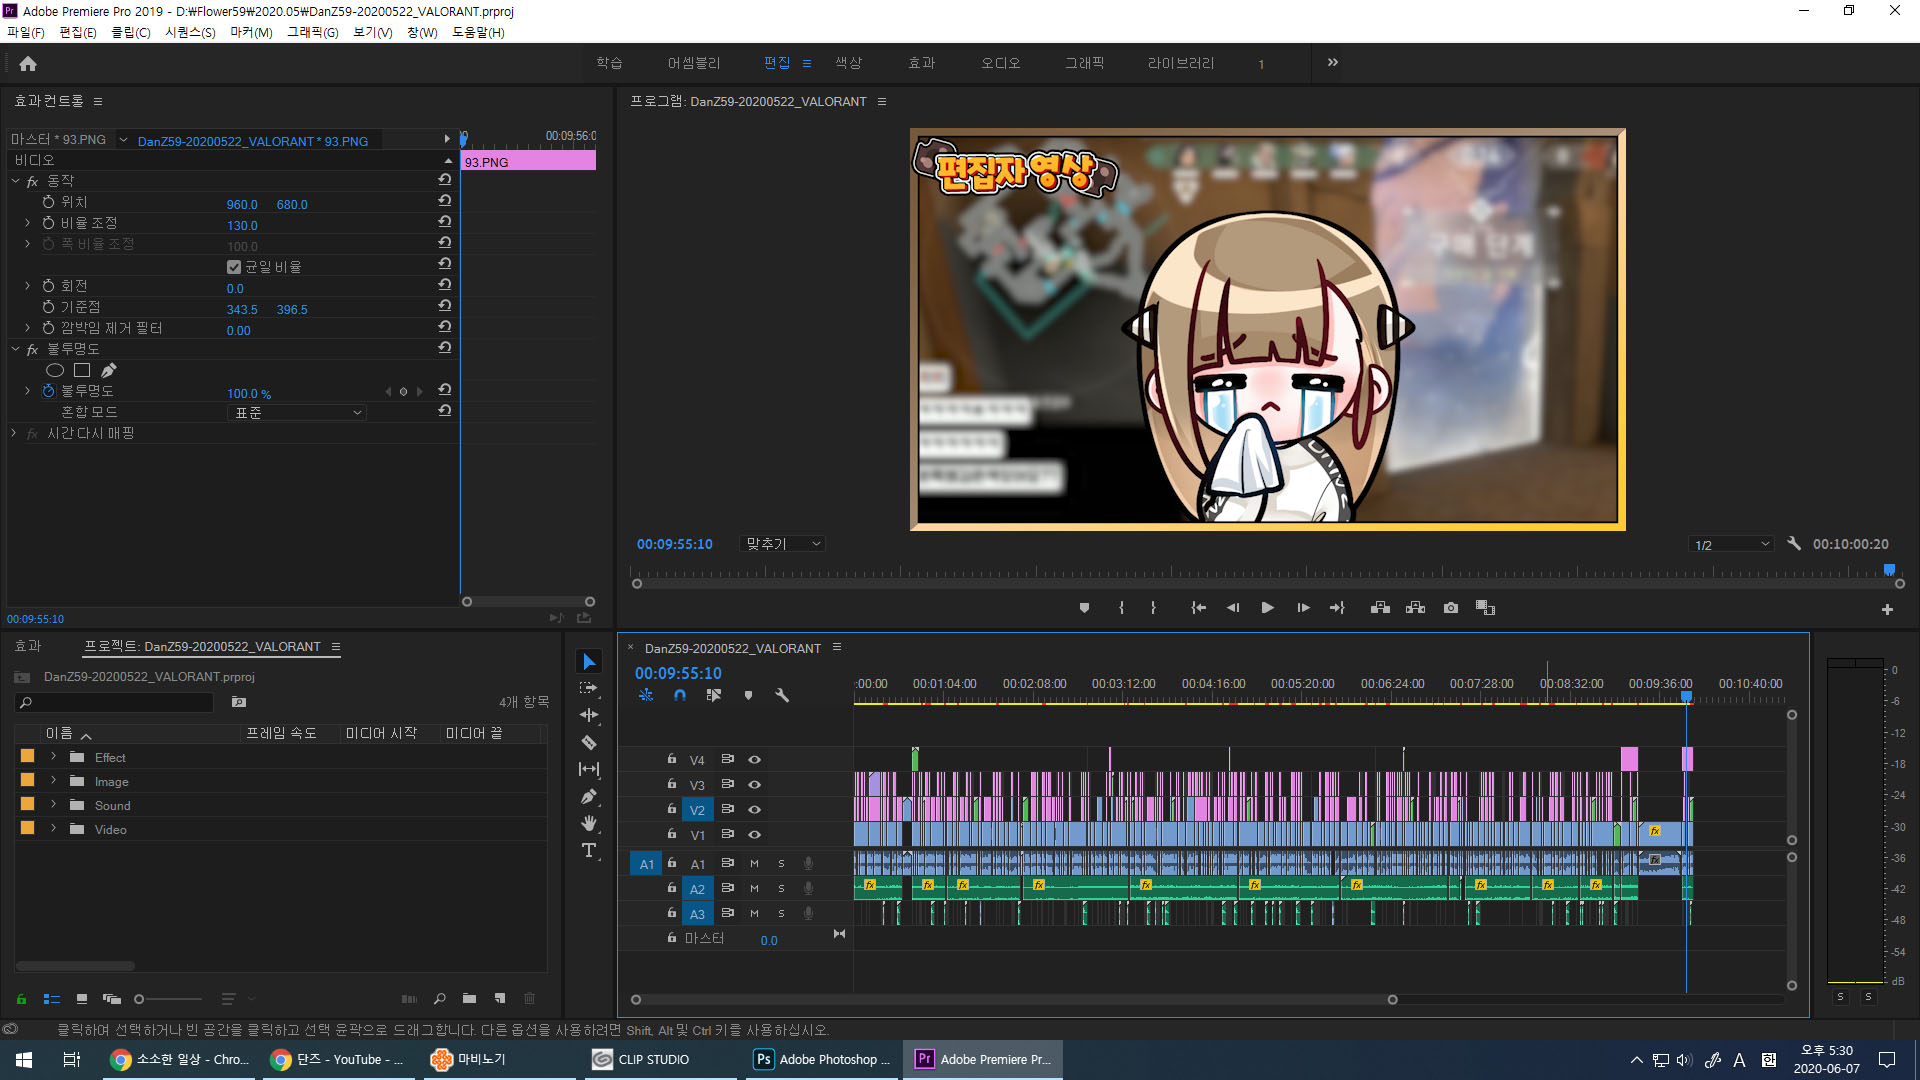1920x1080 pixels.
Task: Expand the Effect bin folder
Action: pyautogui.click(x=53, y=757)
